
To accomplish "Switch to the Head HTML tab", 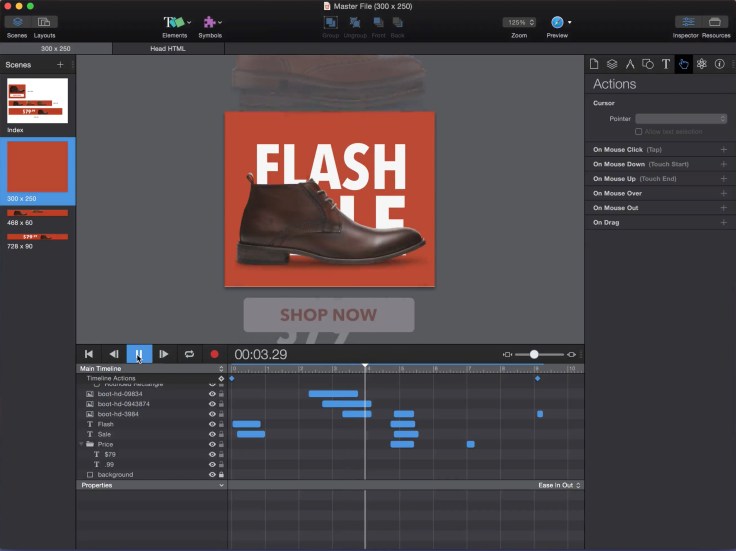I will (x=169, y=48).
